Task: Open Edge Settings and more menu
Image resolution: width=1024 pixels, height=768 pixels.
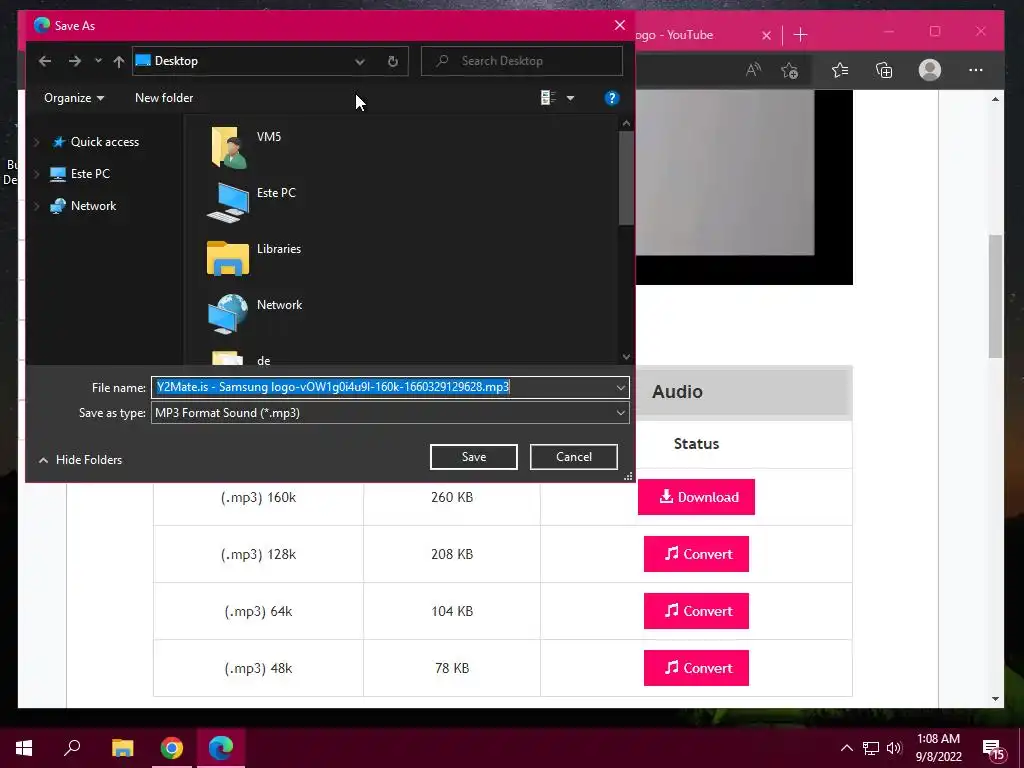Action: [x=976, y=70]
